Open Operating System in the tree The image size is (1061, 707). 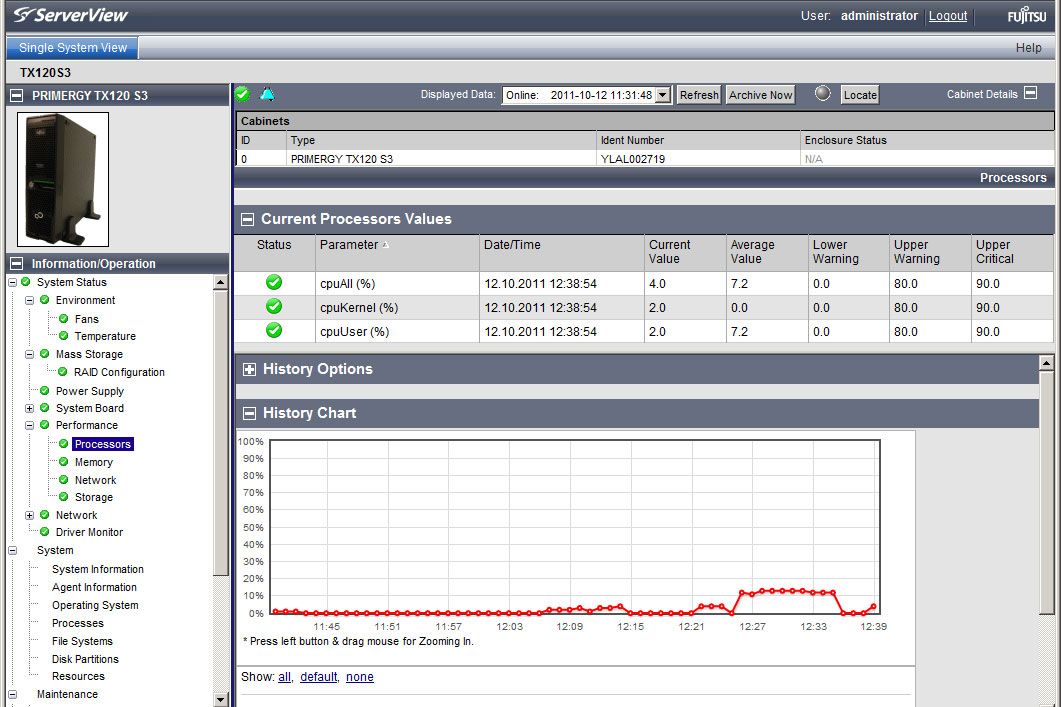tap(95, 605)
